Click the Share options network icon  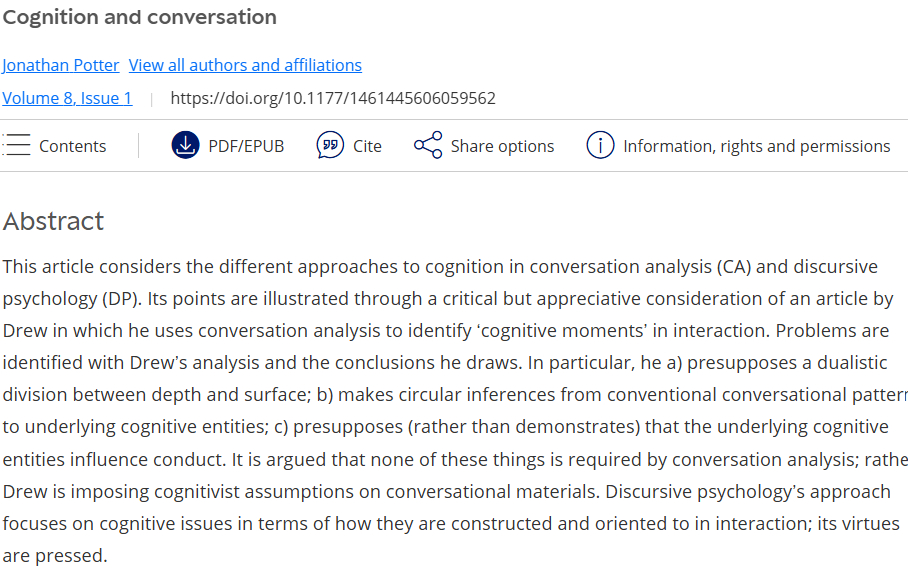click(x=428, y=145)
